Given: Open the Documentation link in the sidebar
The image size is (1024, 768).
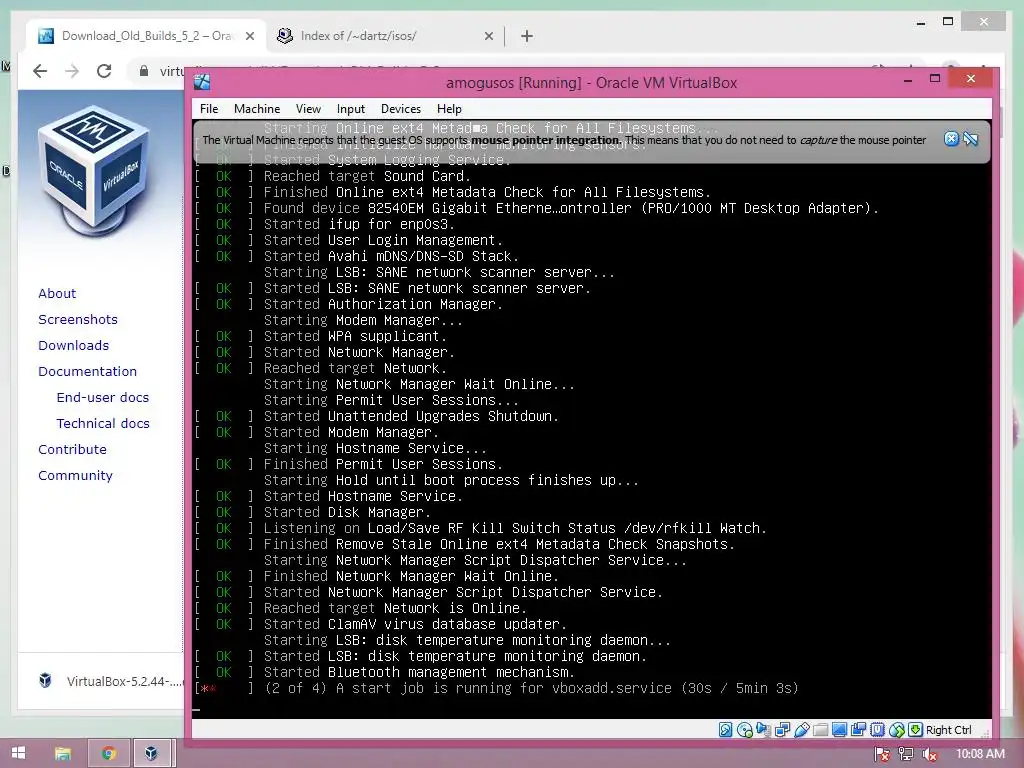Looking at the screenshot, I should pyautogui.click(x=88, y=372).
